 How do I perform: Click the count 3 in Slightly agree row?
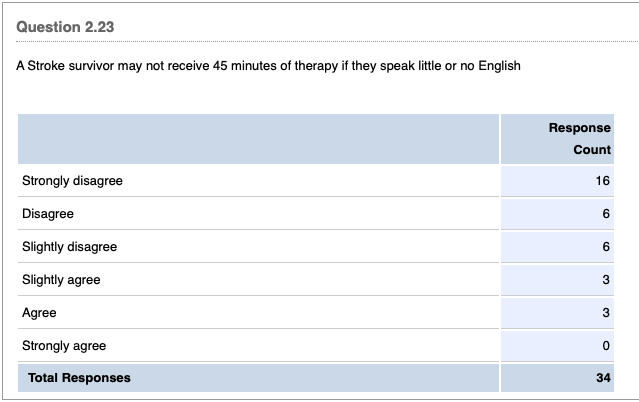[606, 280]
